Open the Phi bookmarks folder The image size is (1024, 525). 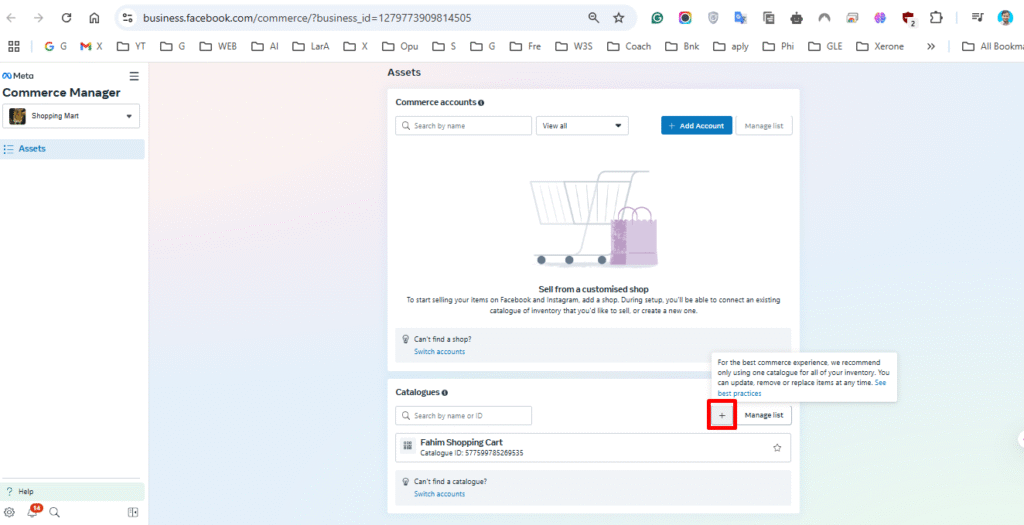[x=779, y=46]
